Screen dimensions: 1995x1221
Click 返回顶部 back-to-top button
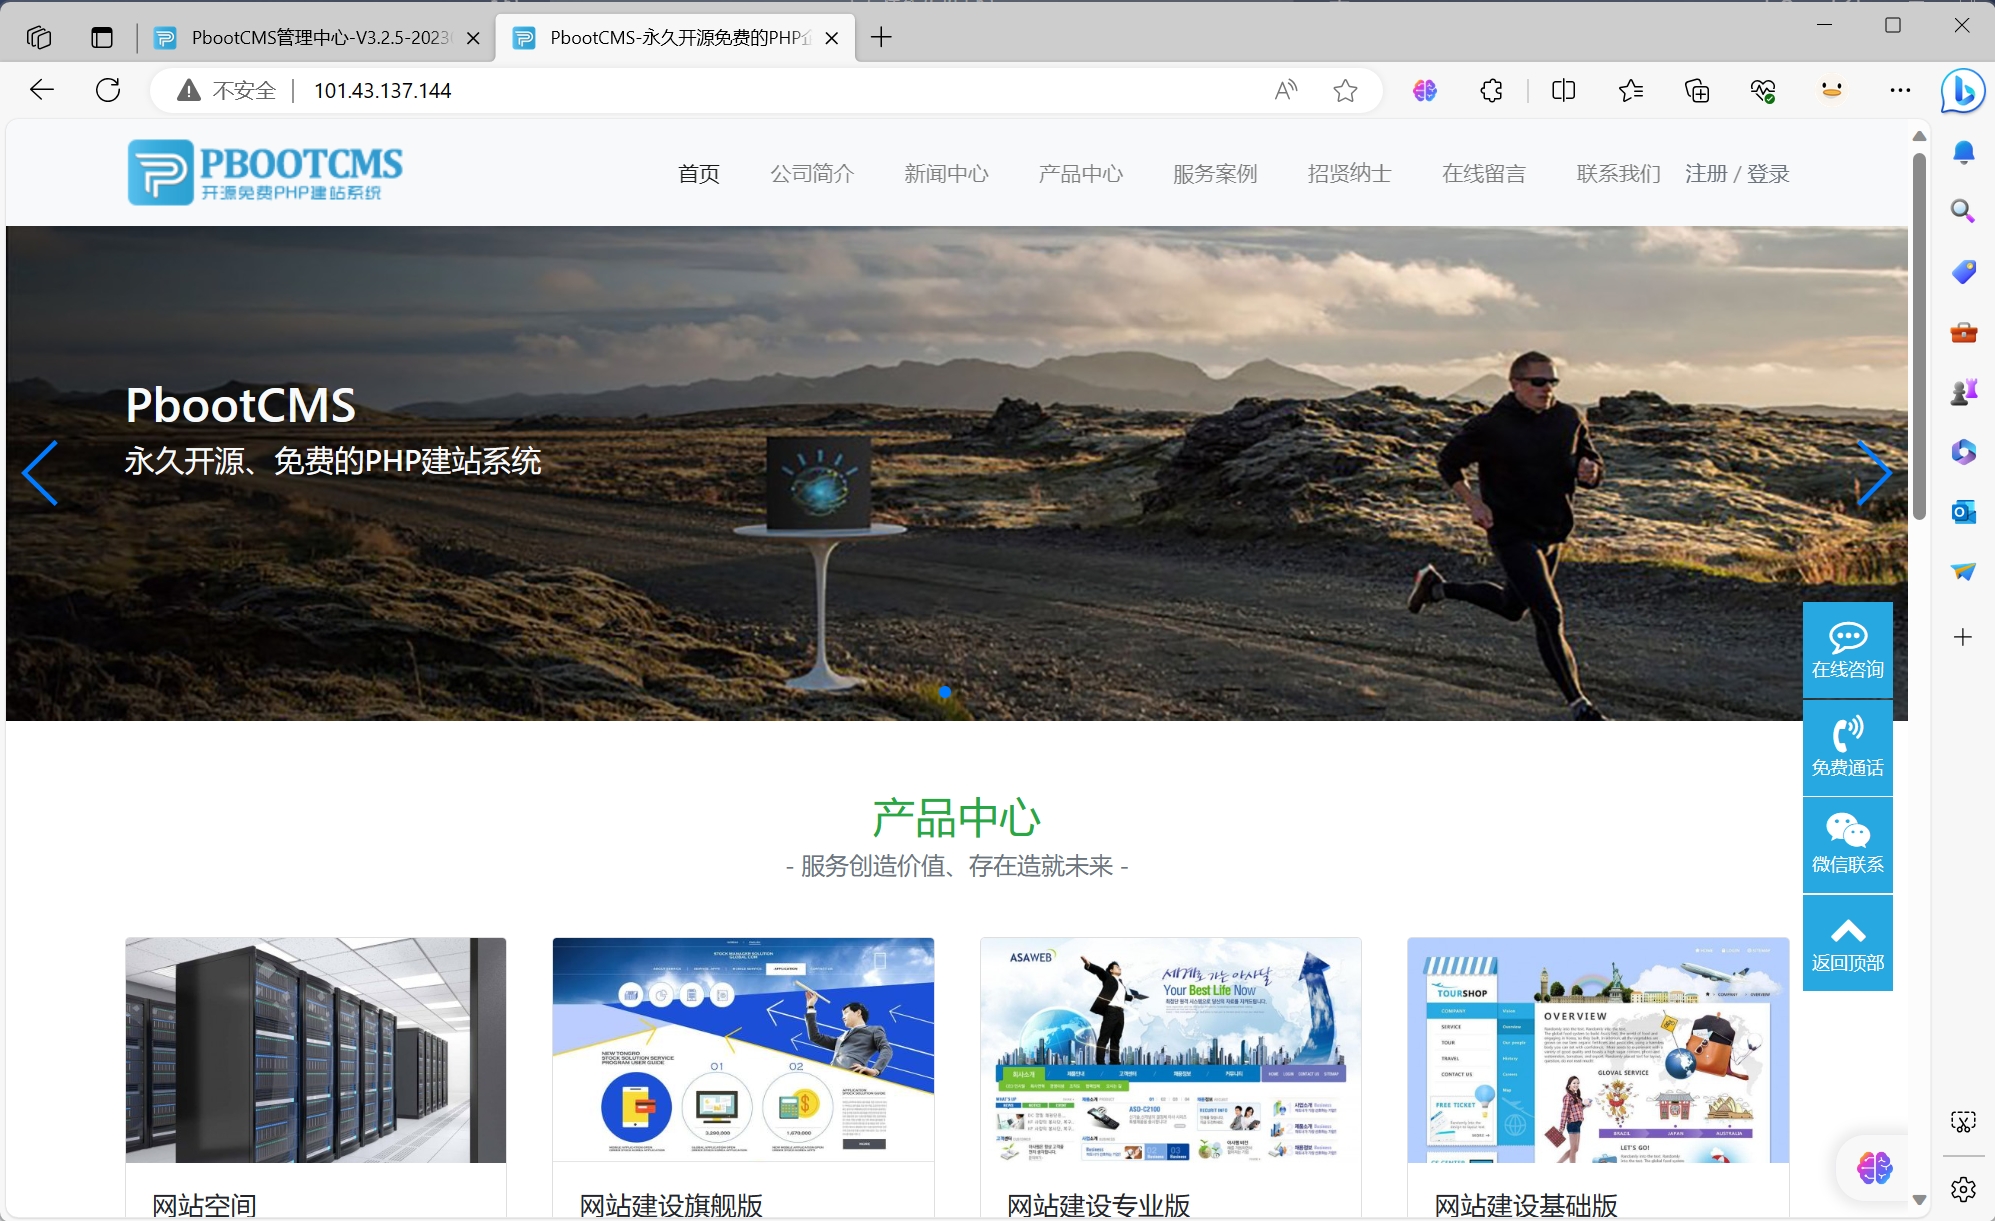[x=1847, y=943]
